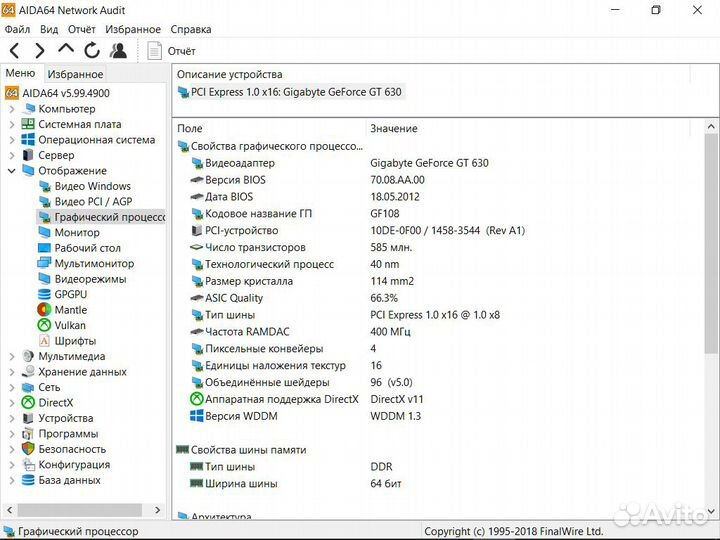Click the DirectX icon in the tree

[28, 403]
